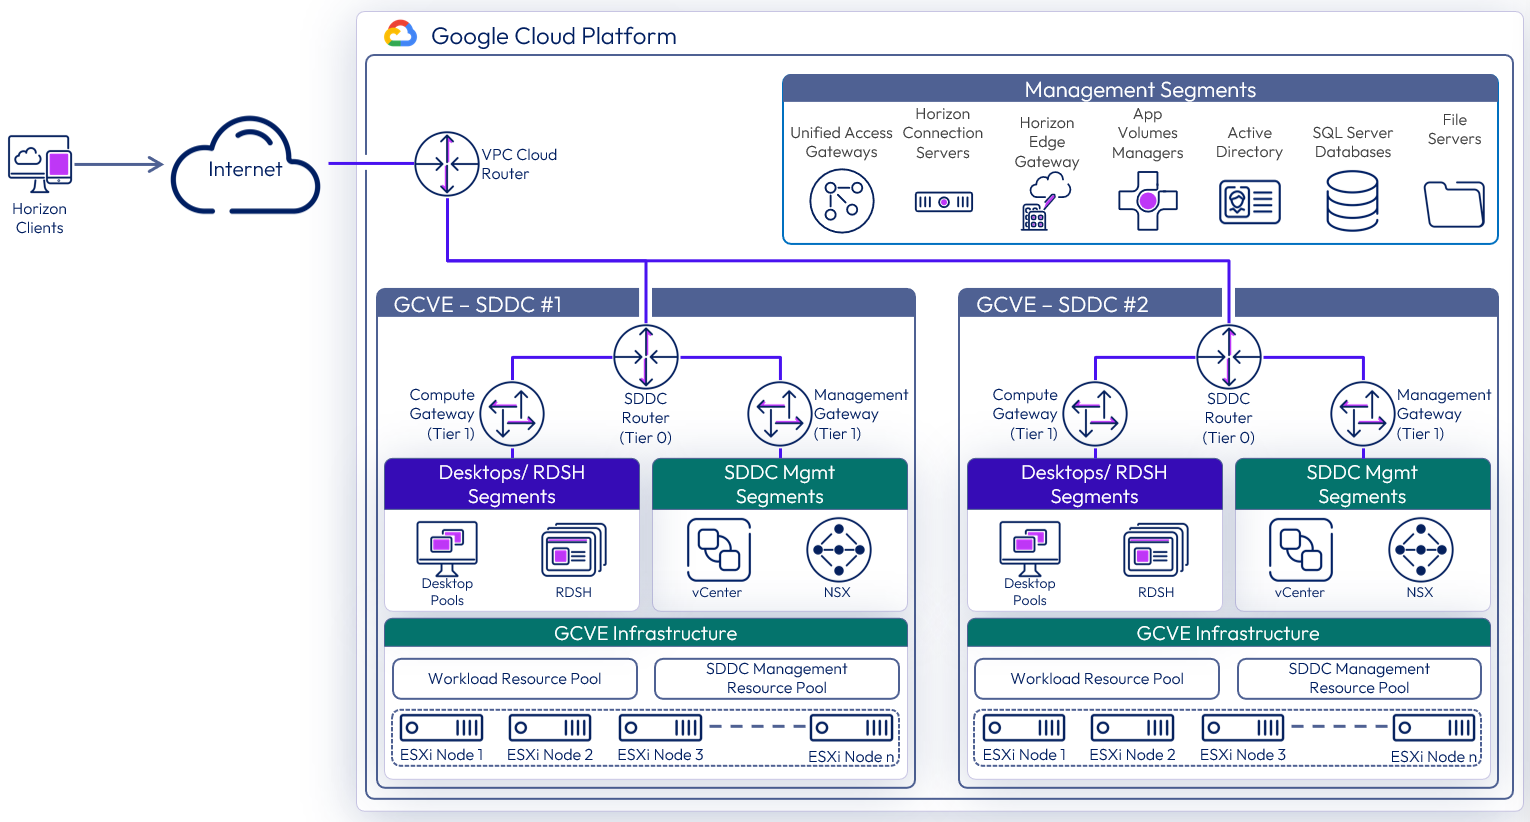The image size is (1530, 822).
Task: Click the Google Cloud Platform logo
Action: point(401,35)
